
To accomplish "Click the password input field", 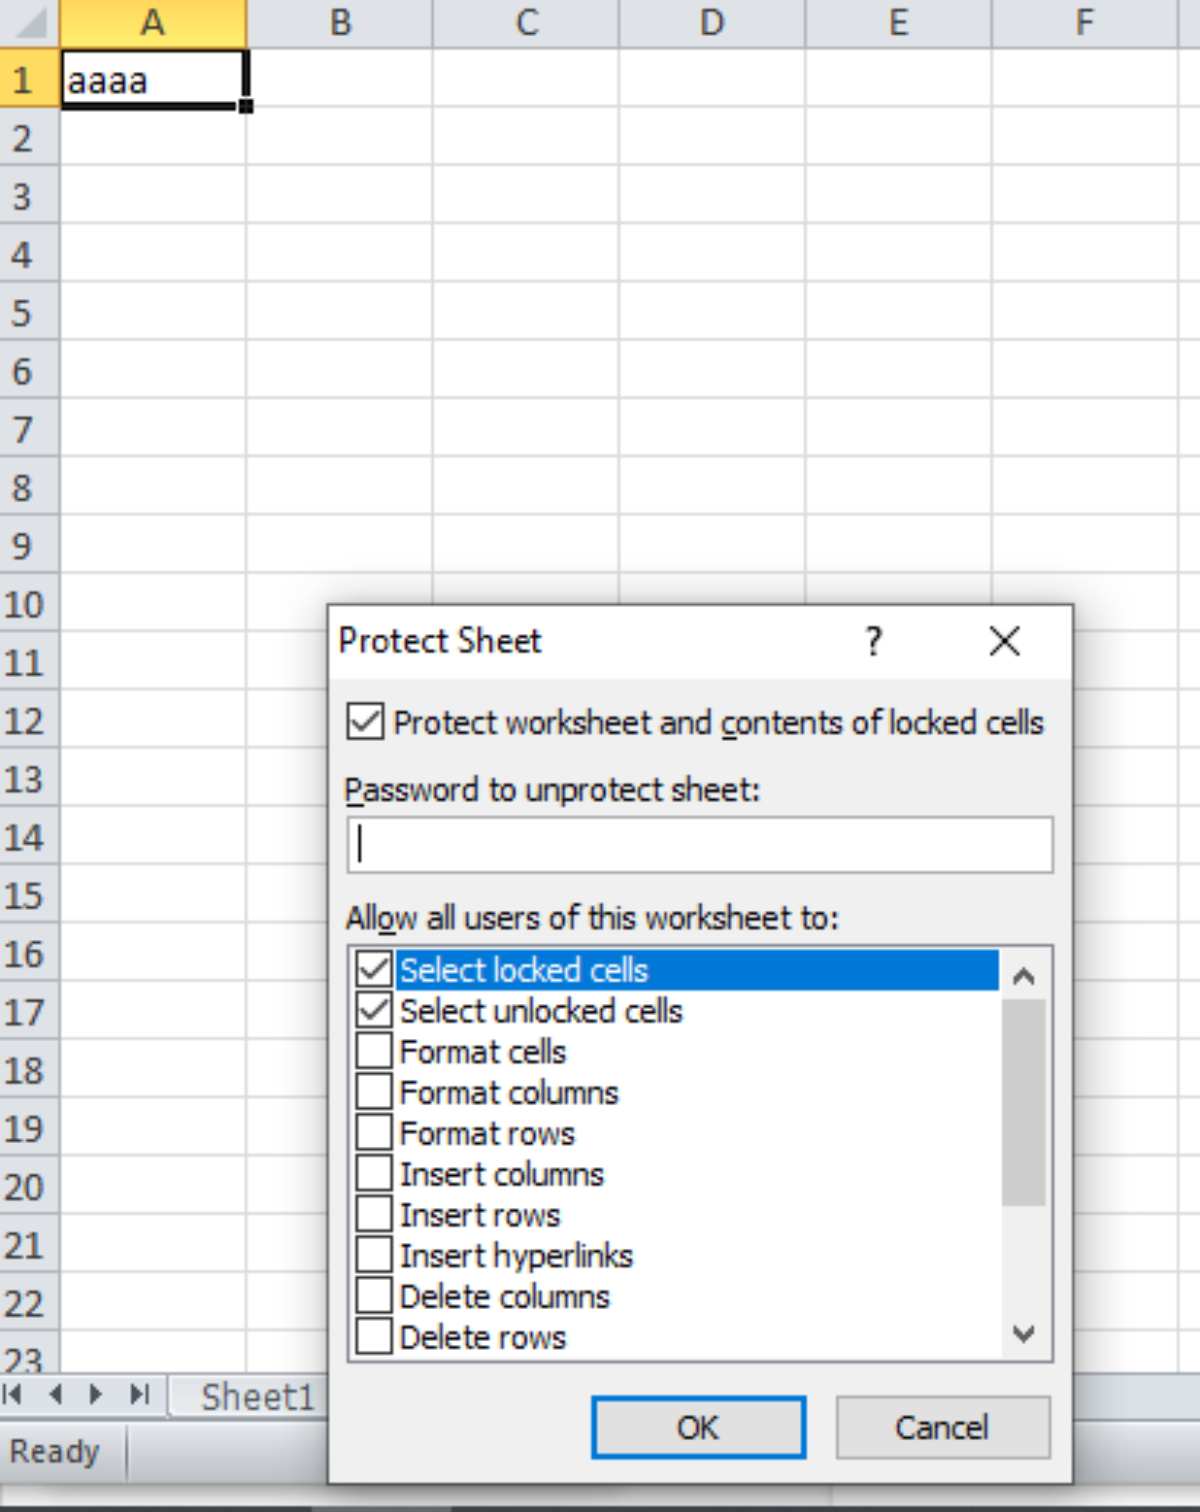I will click(700, 845).
